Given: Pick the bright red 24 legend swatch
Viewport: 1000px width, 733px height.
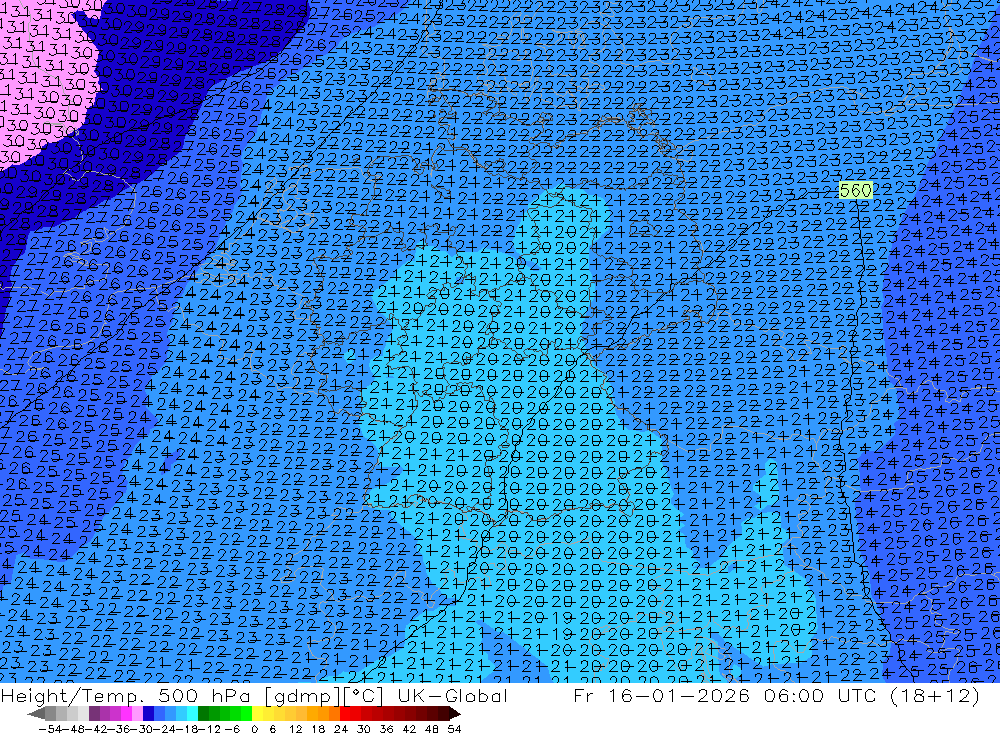Looking at the screenshot, I should click(345, 713).
